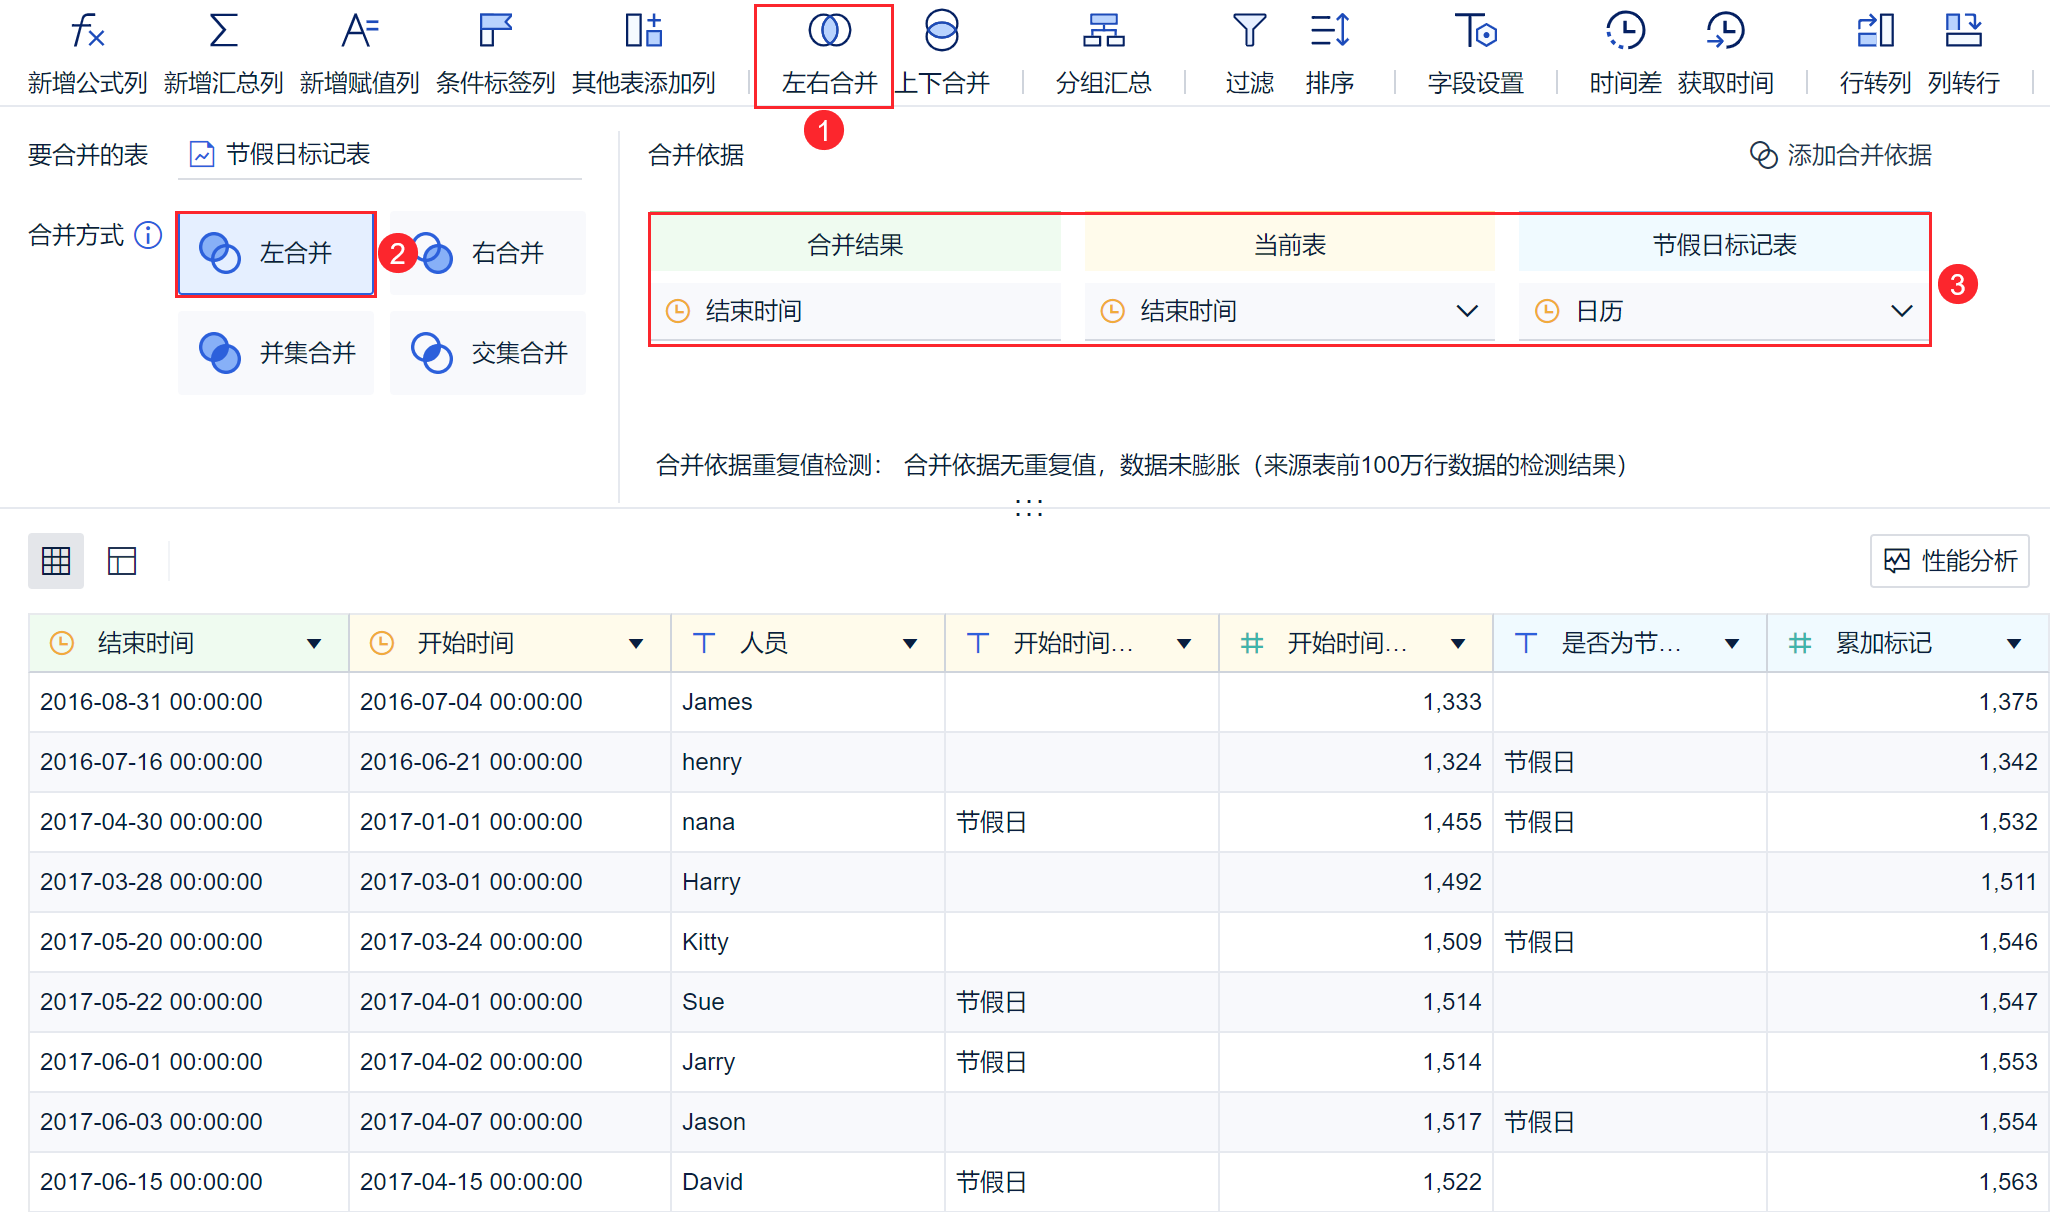Click the 新增公式列 formula column icon

(x=88, y=32)
